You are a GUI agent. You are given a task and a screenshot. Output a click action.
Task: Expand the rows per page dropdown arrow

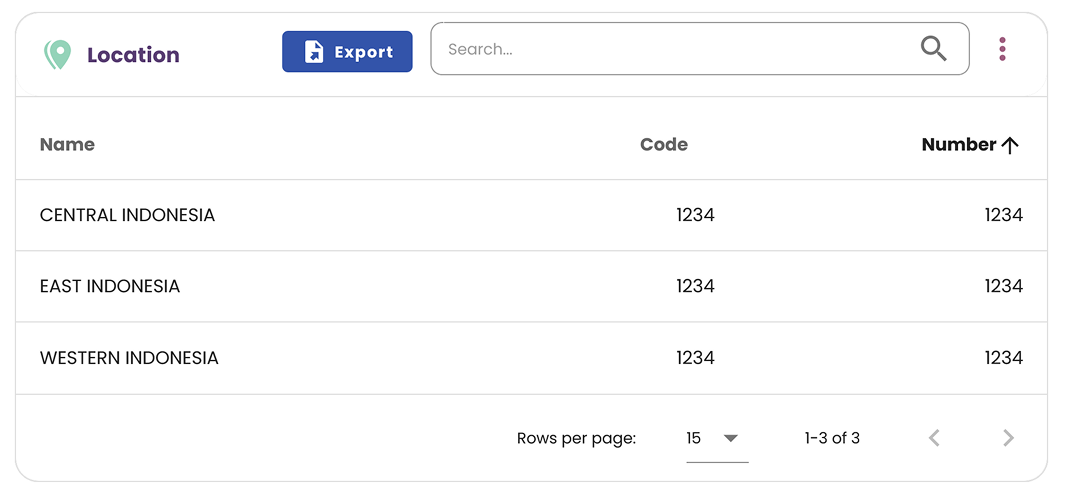(730, 438)
